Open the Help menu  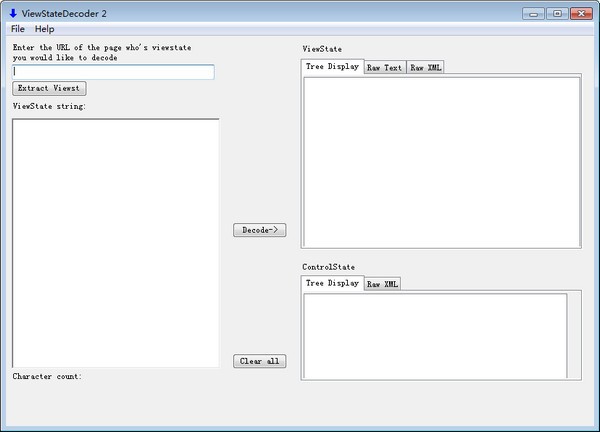coord(45,29)
